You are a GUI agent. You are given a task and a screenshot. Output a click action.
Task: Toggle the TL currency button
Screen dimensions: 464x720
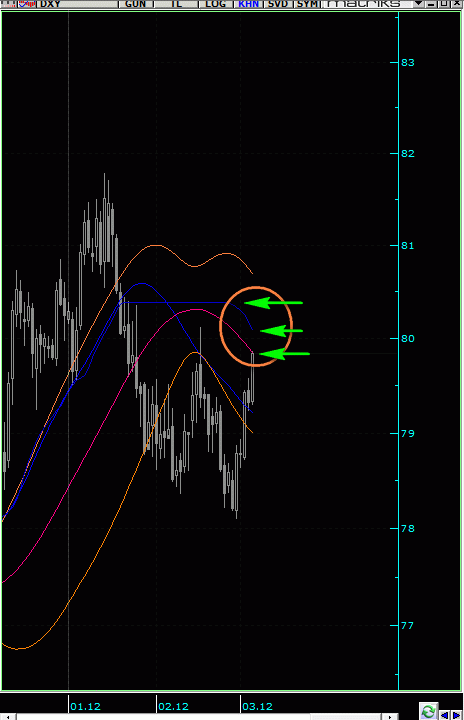pyautogui.click(x=176, y=4)
